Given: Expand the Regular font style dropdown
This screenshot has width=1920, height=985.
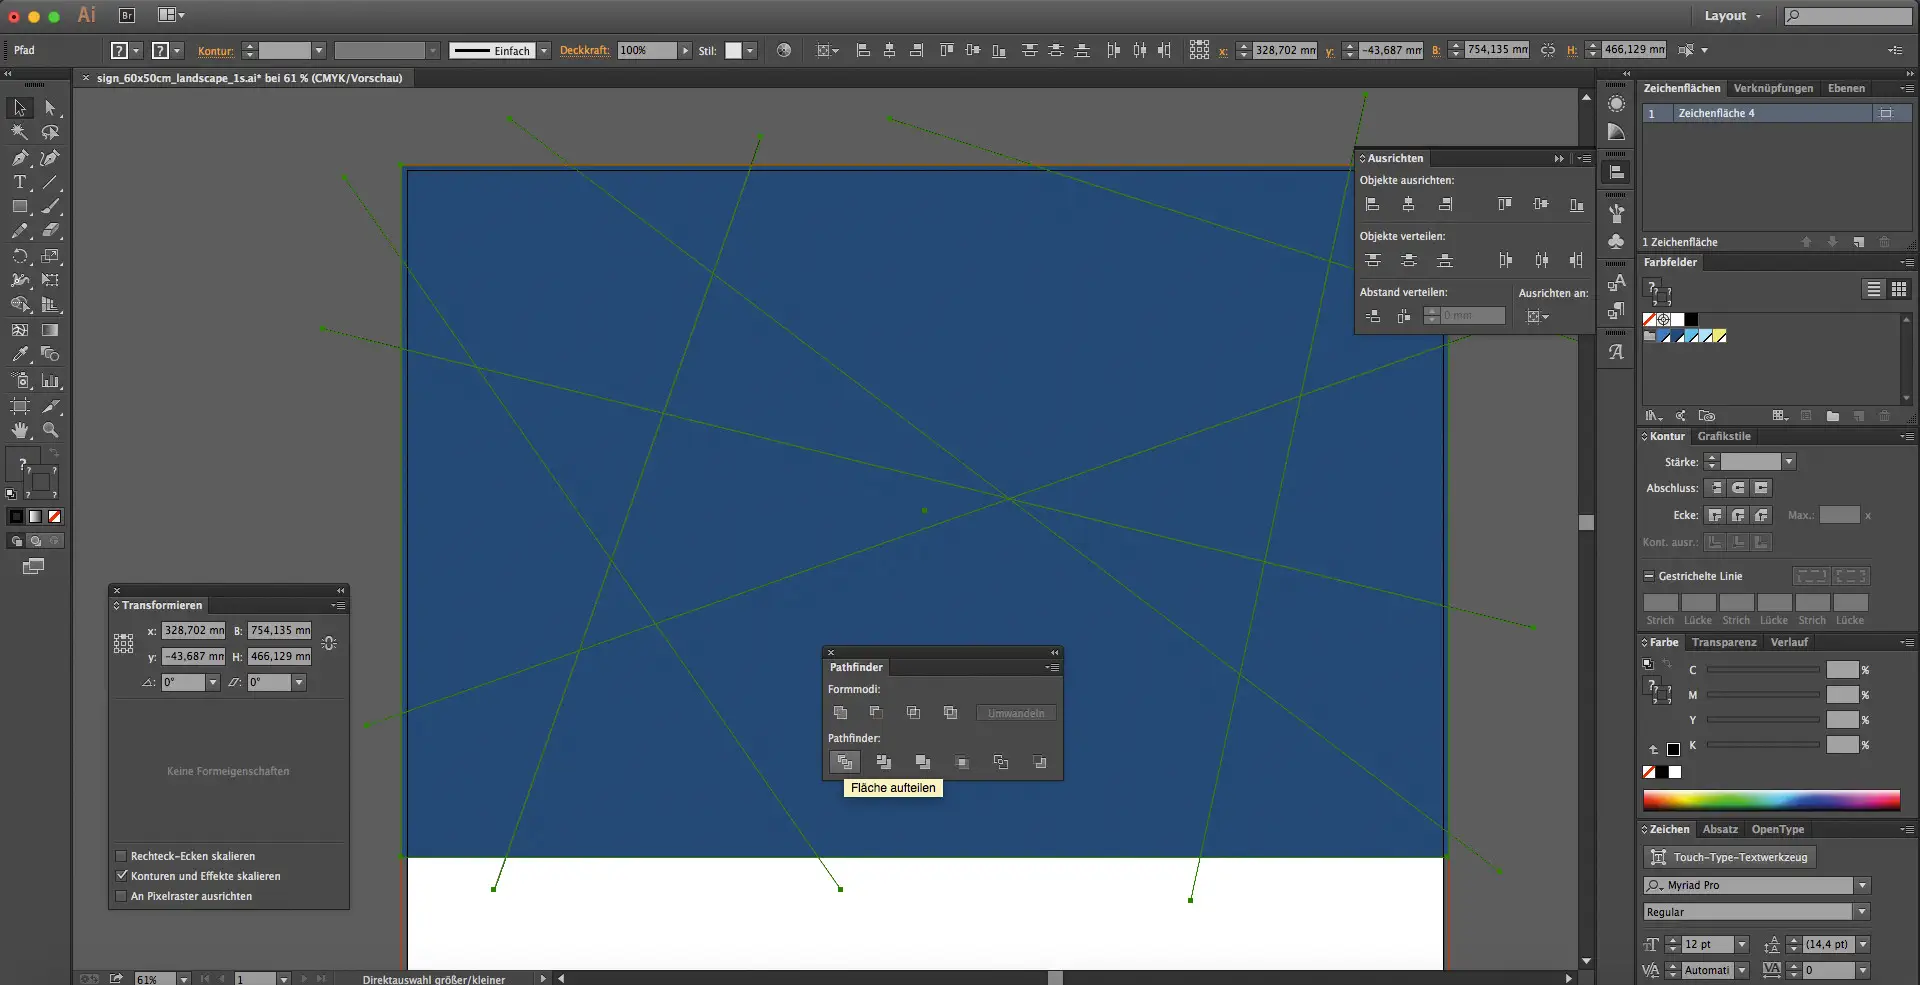Looking at the screenshot, I should coord(1862,912).
